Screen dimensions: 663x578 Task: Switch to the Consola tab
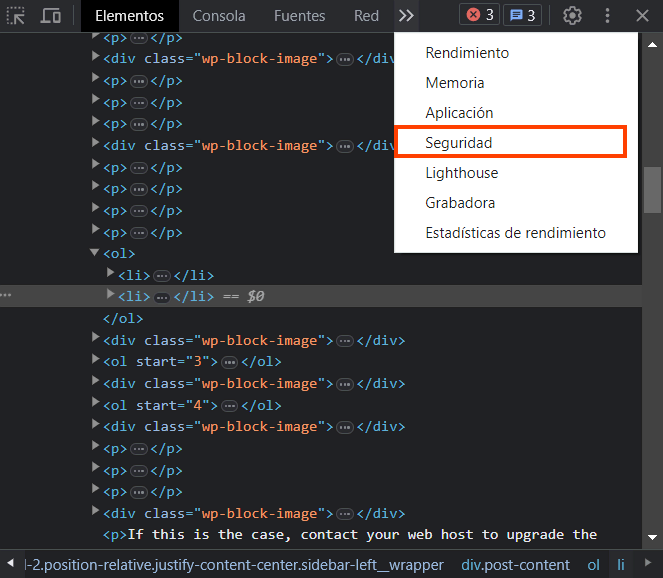tap(218, 16)
